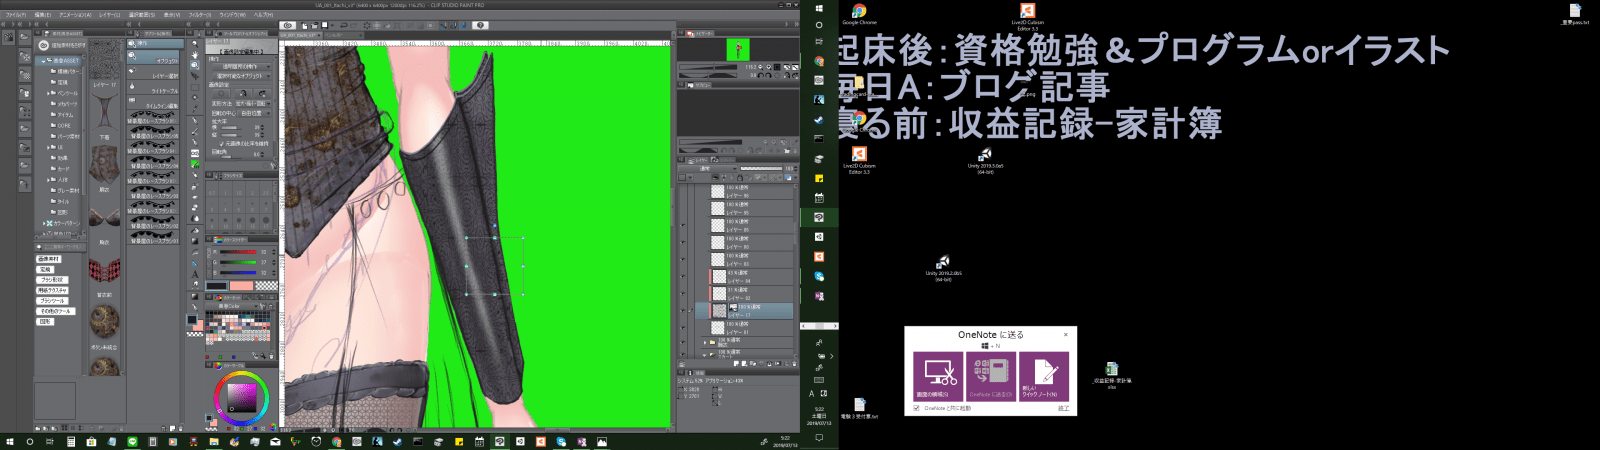
Task: Select the Operation object tool
Action: point(195,64)
